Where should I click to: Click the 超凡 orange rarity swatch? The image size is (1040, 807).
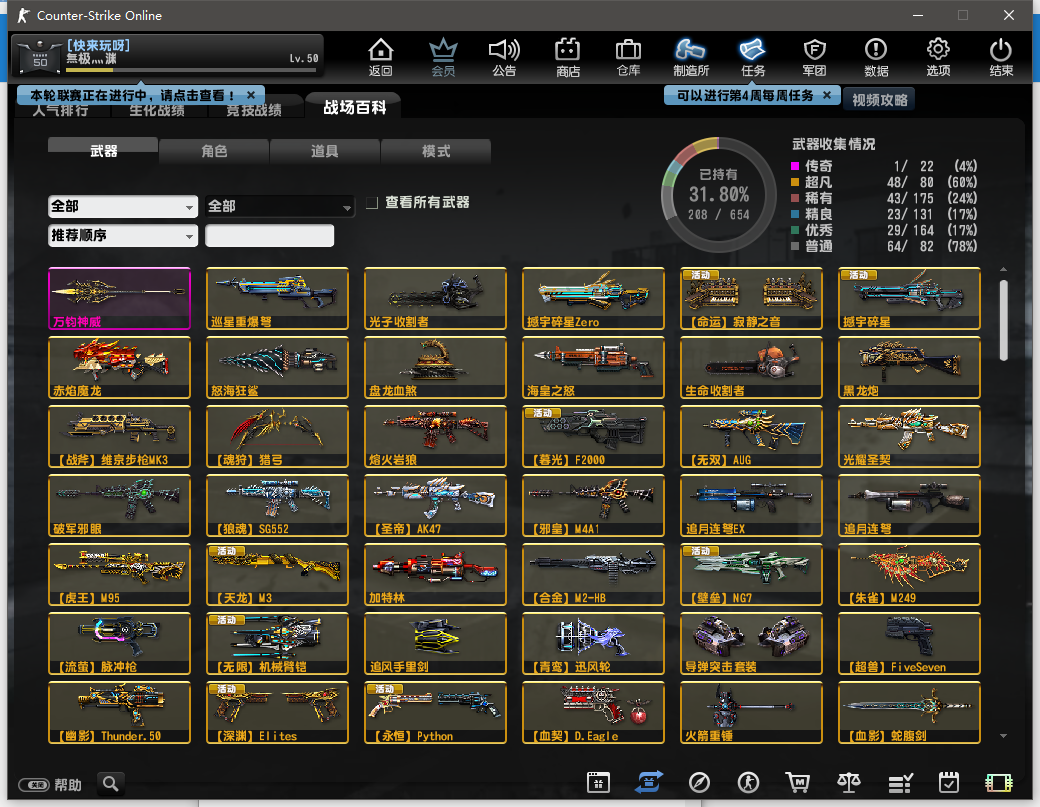point(795,182)
